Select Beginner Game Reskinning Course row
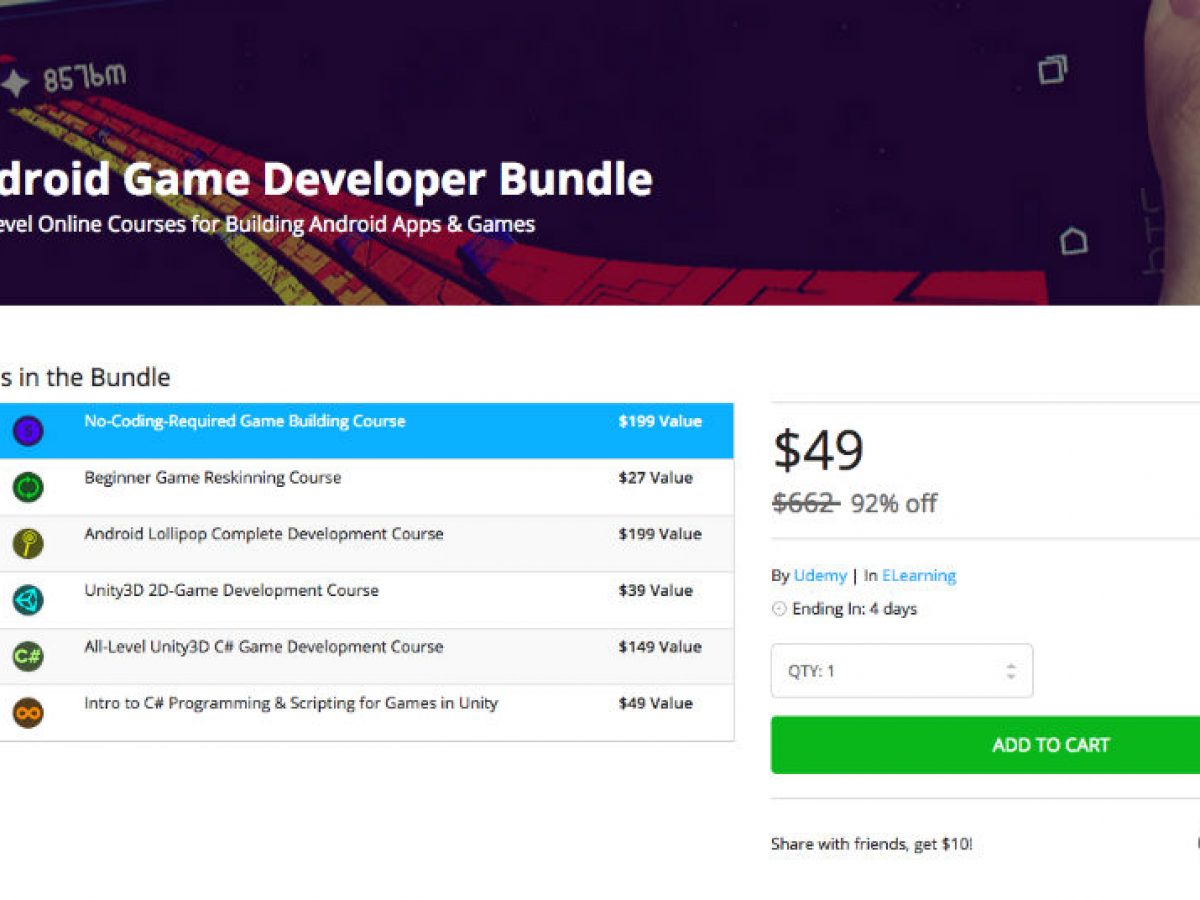 pyautogui.click(x=212, y=478)
